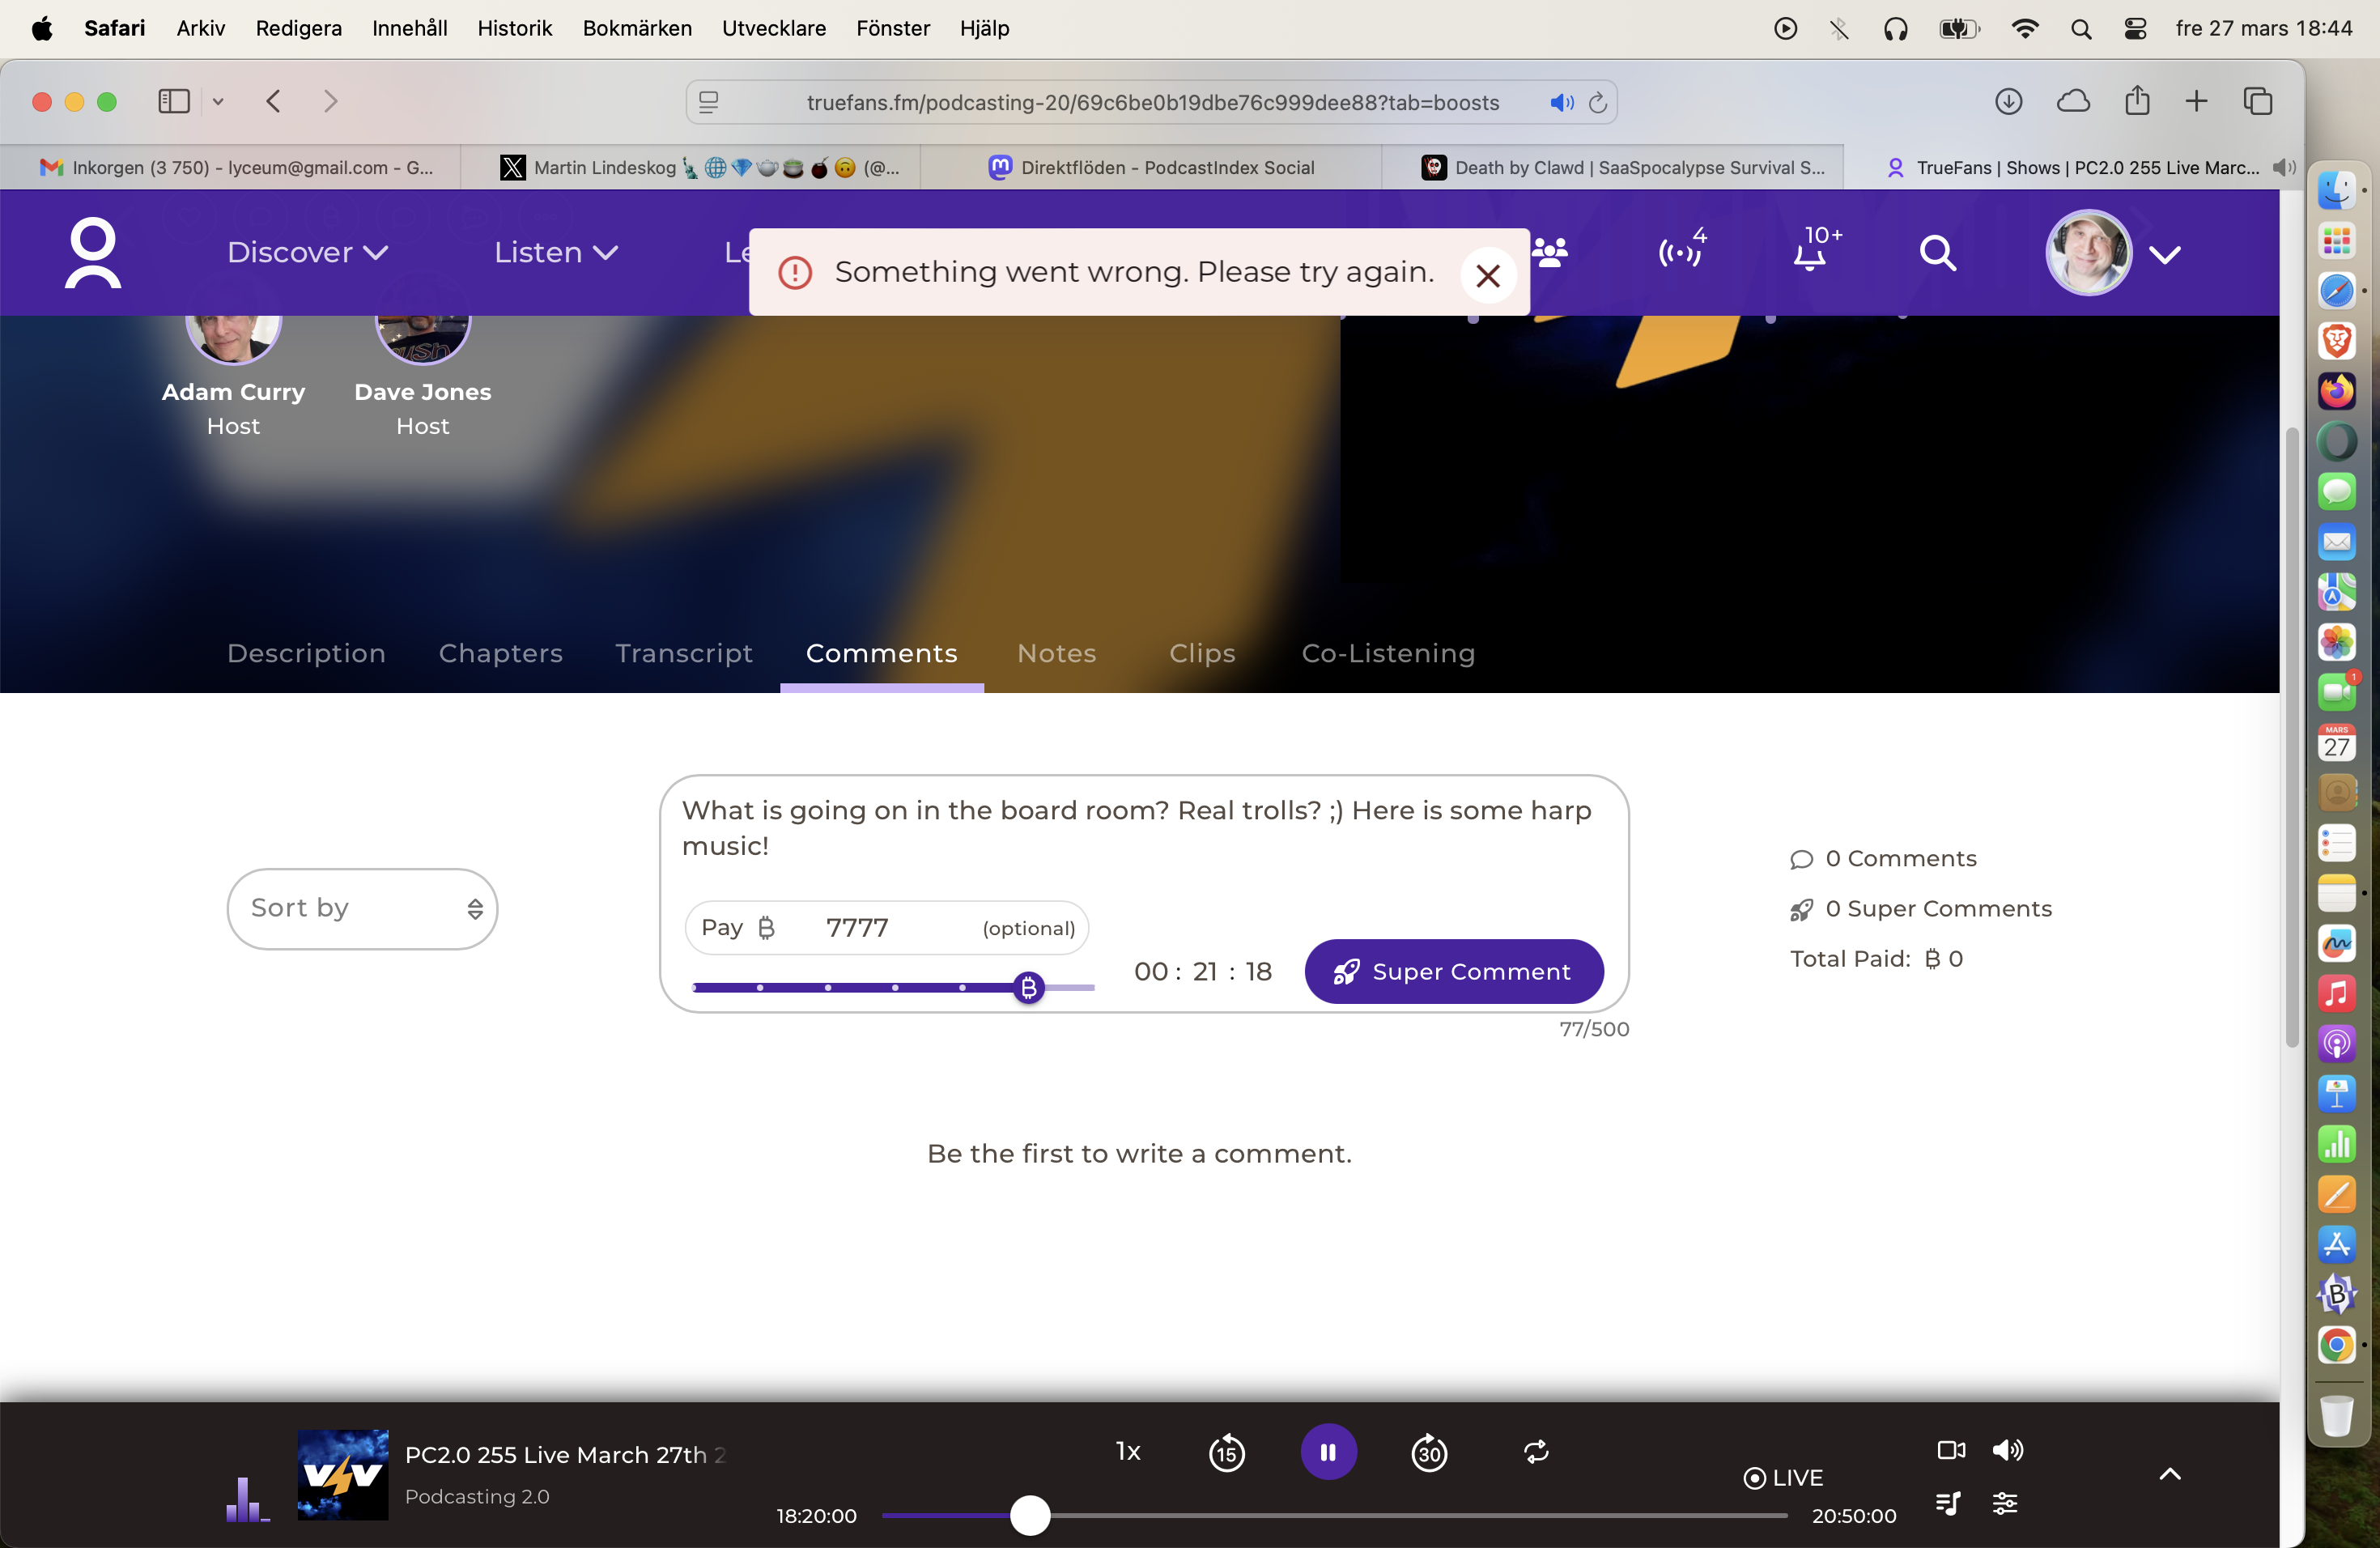
Task: Dismiss the error message banner
Action: click(x=1488, y=275)
